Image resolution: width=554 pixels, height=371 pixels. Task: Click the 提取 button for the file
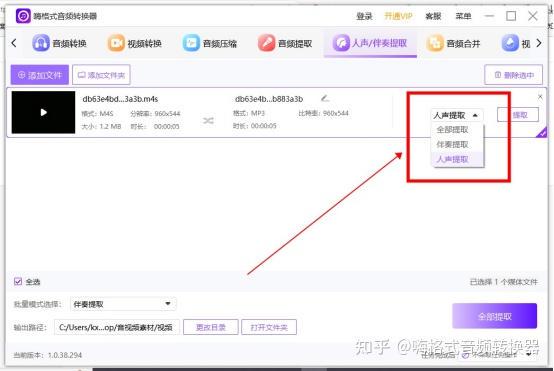(518, 115)
